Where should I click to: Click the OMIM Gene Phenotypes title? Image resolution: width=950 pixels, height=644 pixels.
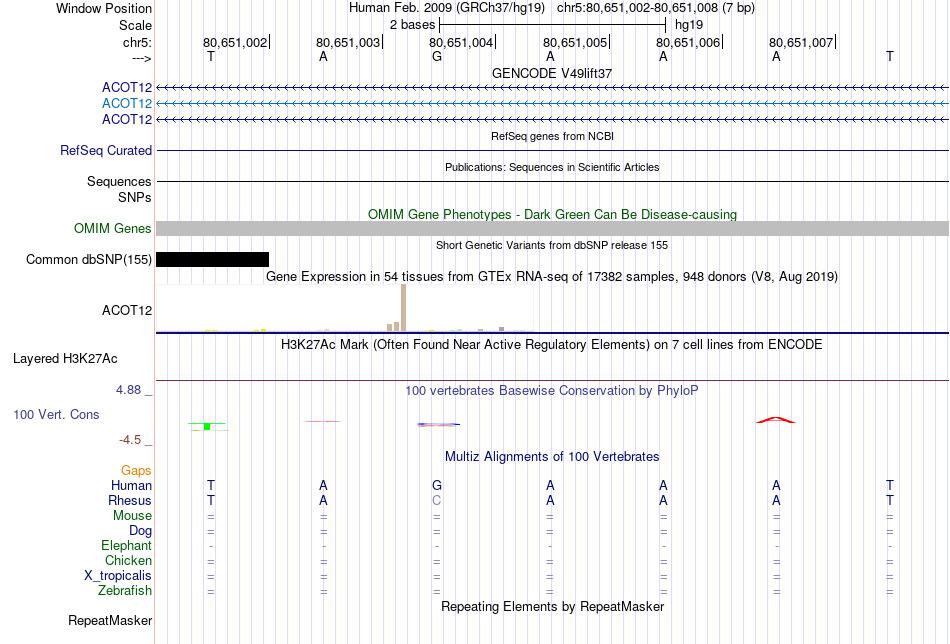(553, 214)
